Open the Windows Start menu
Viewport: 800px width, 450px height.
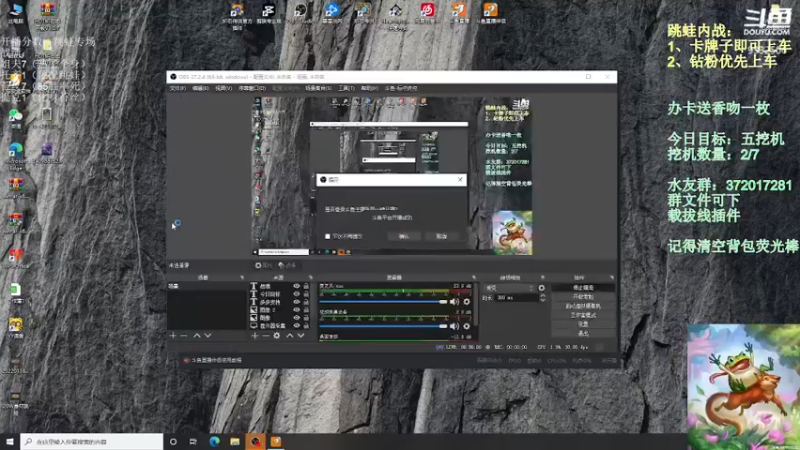(x=10, y=441)
